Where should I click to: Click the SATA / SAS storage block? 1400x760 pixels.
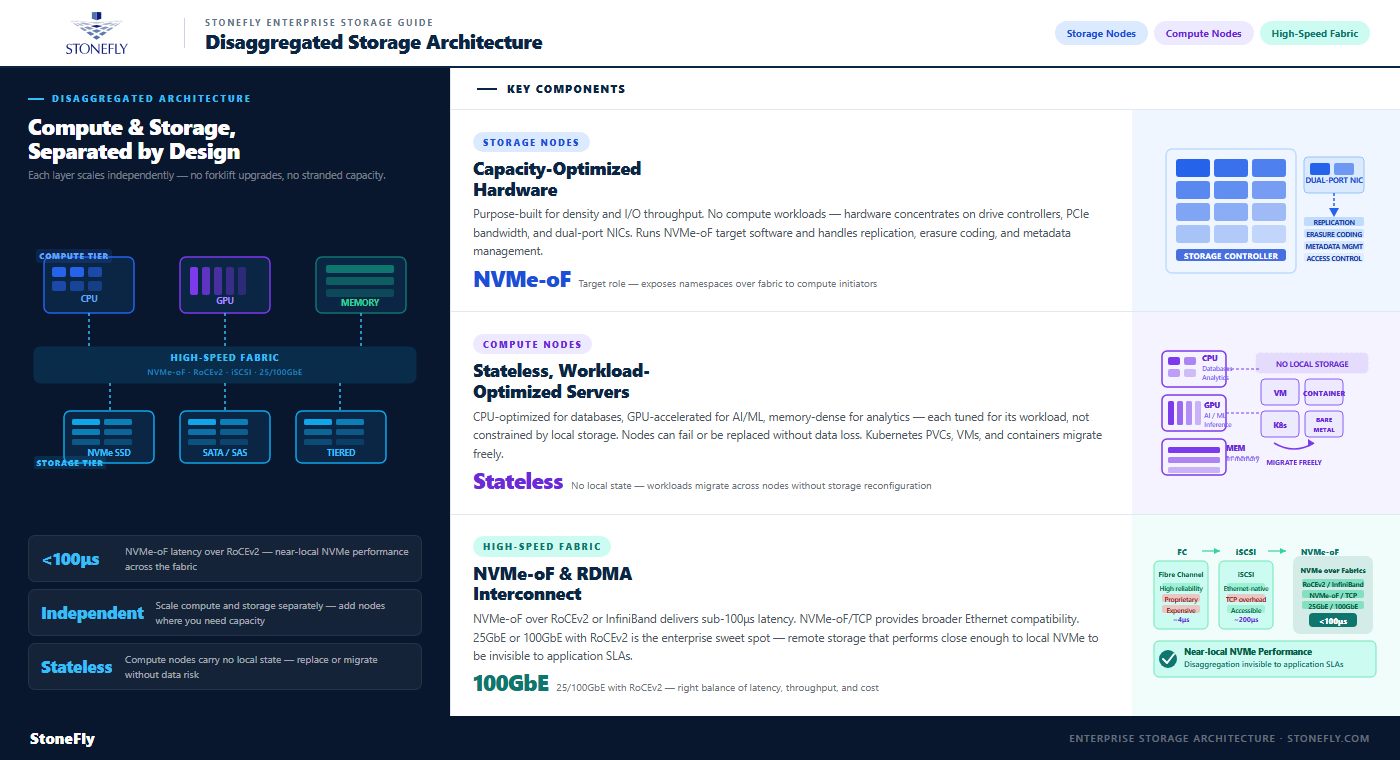(x=225, y=437)
